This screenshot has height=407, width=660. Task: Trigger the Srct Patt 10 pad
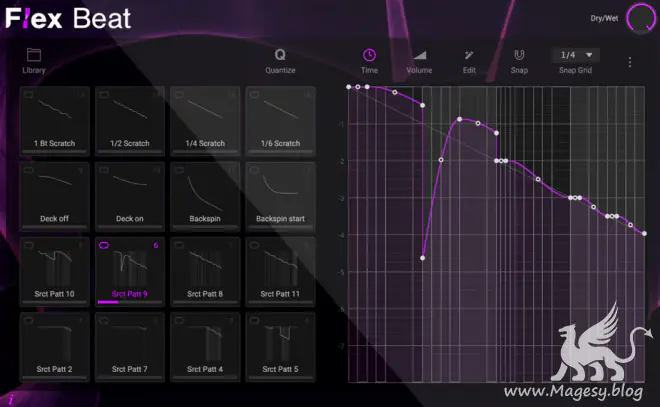pyautogui.click(x=55, y=271)
